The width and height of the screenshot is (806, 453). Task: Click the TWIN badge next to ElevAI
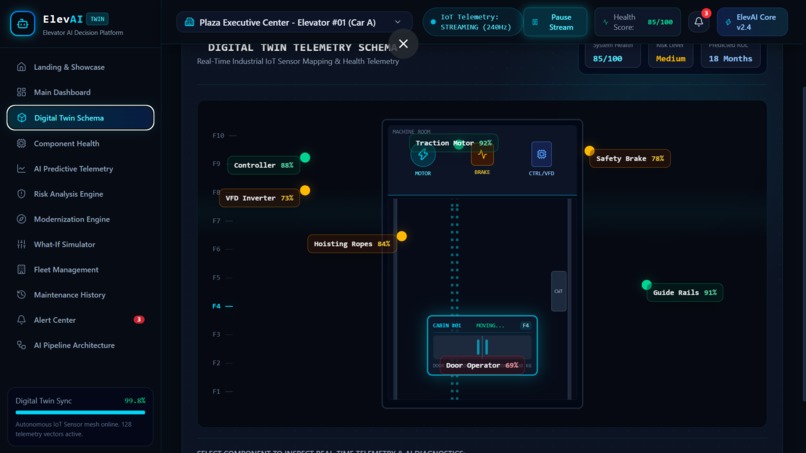[x=97, y=19]
